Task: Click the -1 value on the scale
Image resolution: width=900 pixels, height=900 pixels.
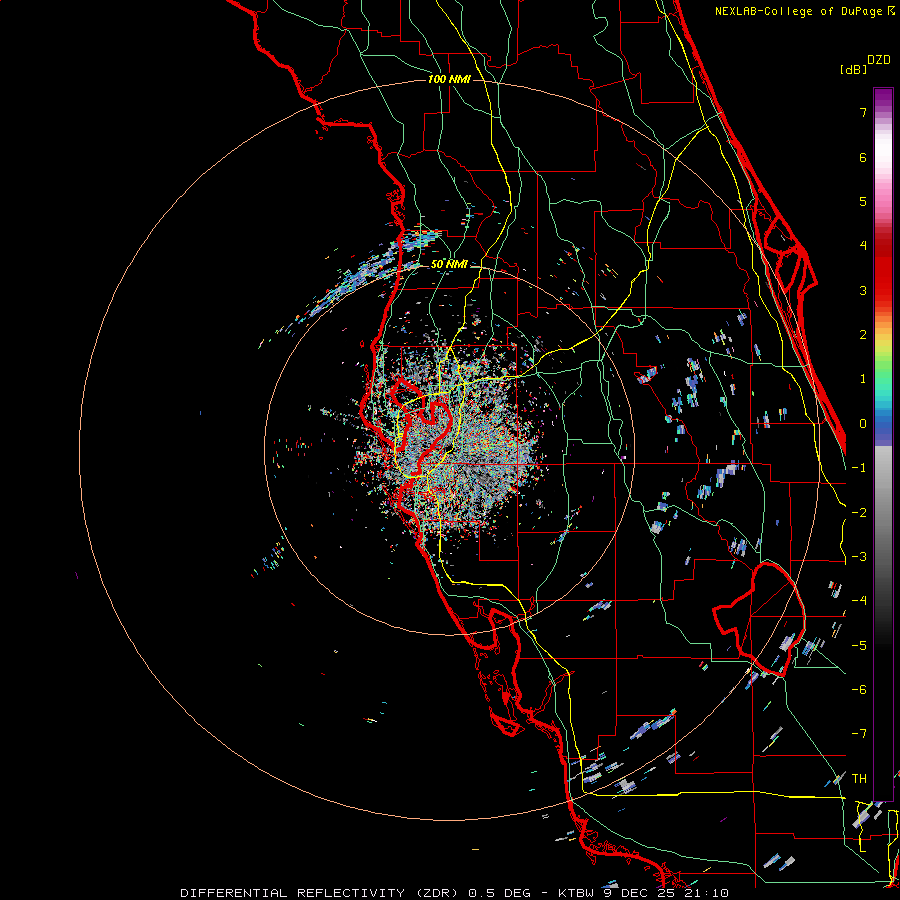Action: [x=859, y=468]
